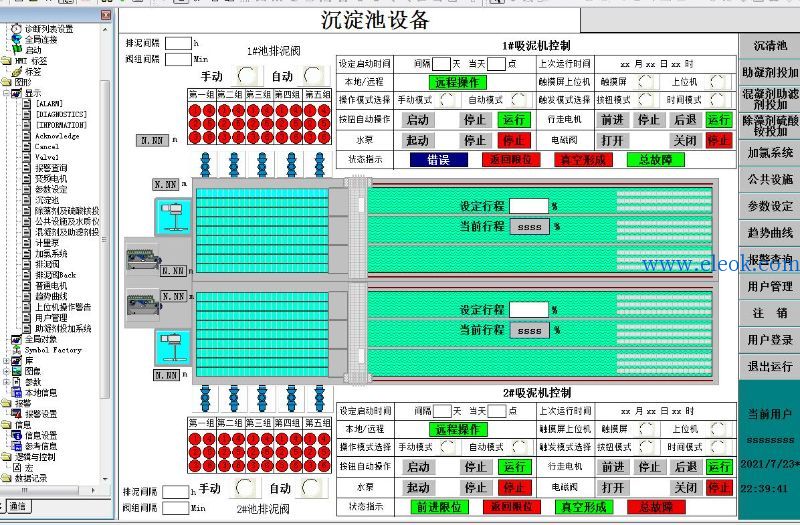Click the display icon beside 显示
The width and height of the screenshot is (800, 525).
click(x=17, y=93)
